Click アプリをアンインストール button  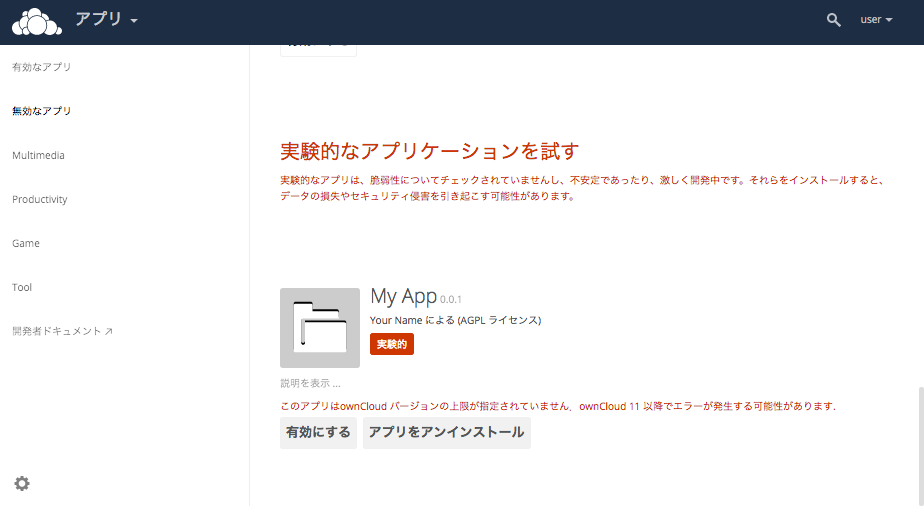(447, 433)
